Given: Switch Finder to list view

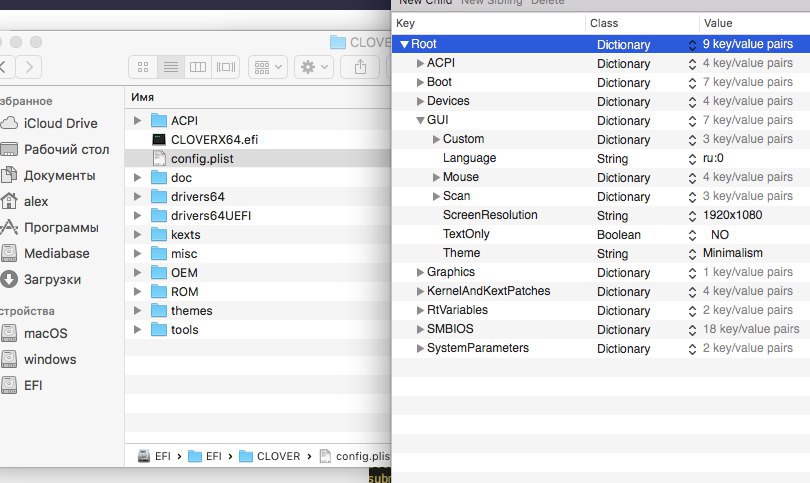Looking at the screenshot, I should (x=170, y=67).
